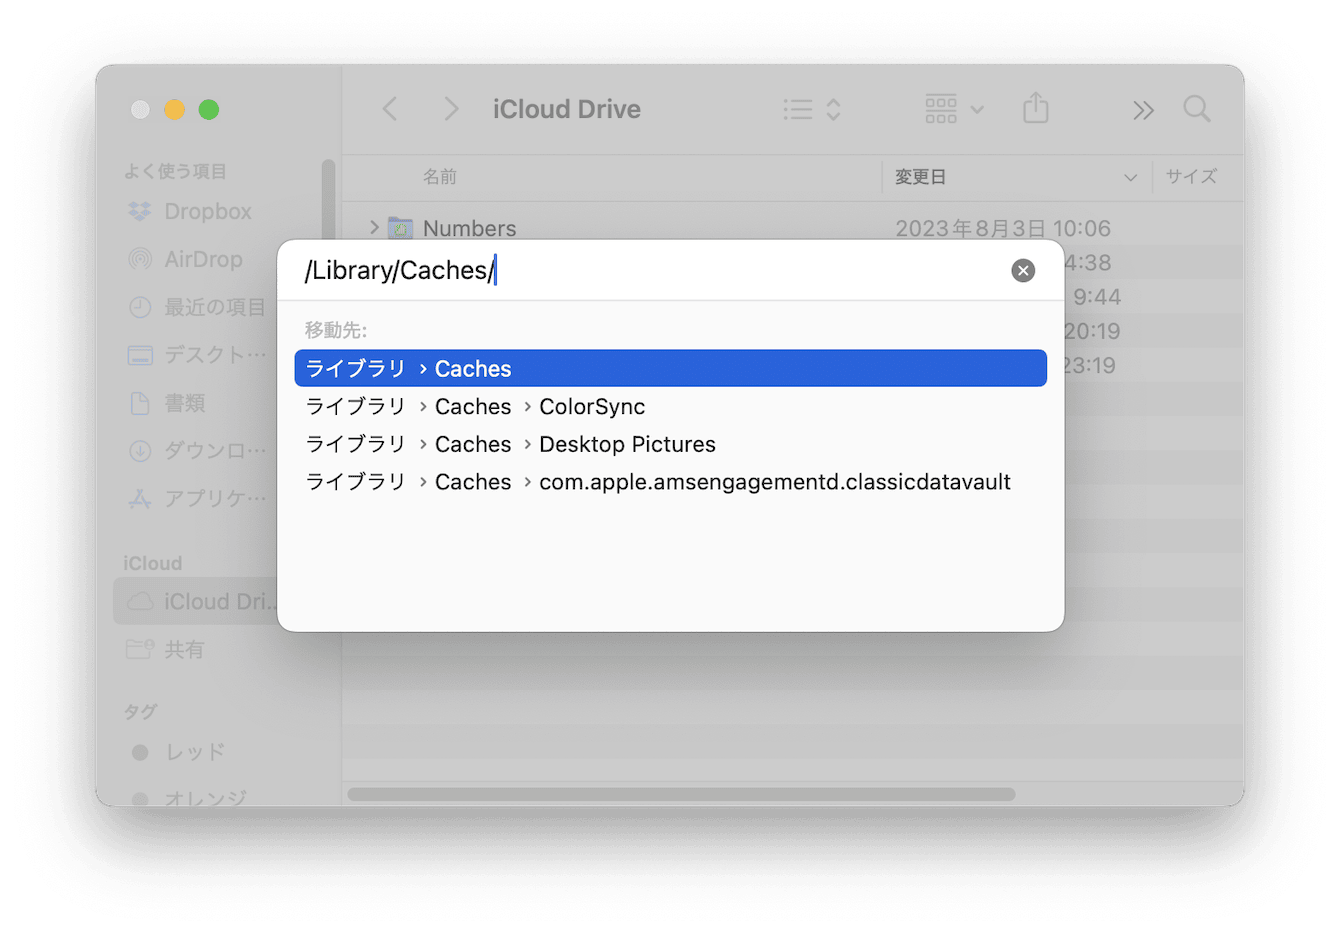This screenshot has height=933, width=1340.
Task: Open 共有 in the sidebar
Action: pyautogui.click(x=166, y=650)
